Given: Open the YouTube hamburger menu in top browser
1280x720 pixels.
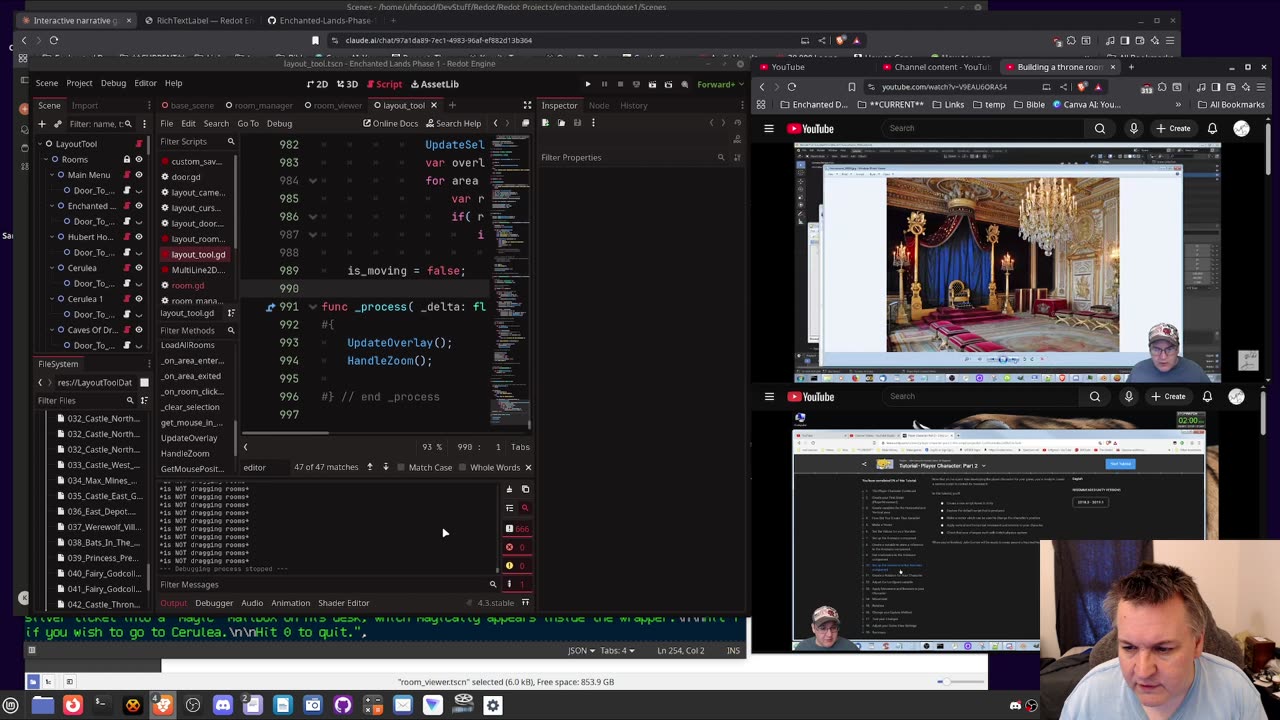Looking at the screenshot, I should pyautogui.click(x=769, y=128).
